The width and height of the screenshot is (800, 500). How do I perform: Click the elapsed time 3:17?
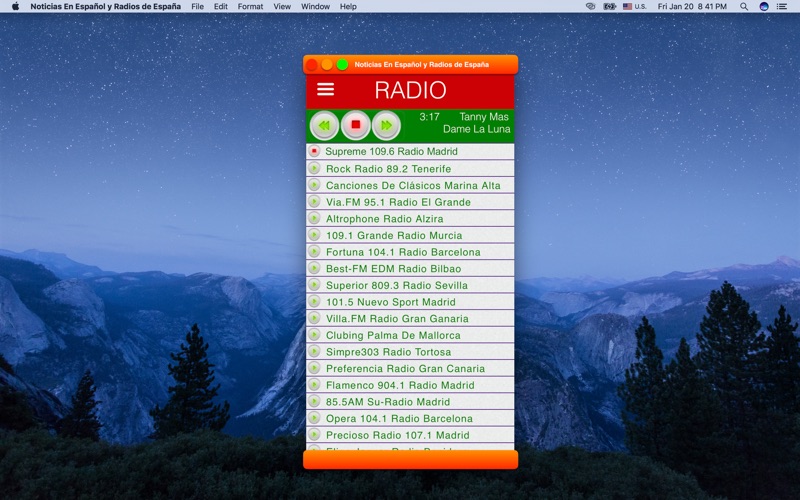pyautogui.click(x=429, y=117)
